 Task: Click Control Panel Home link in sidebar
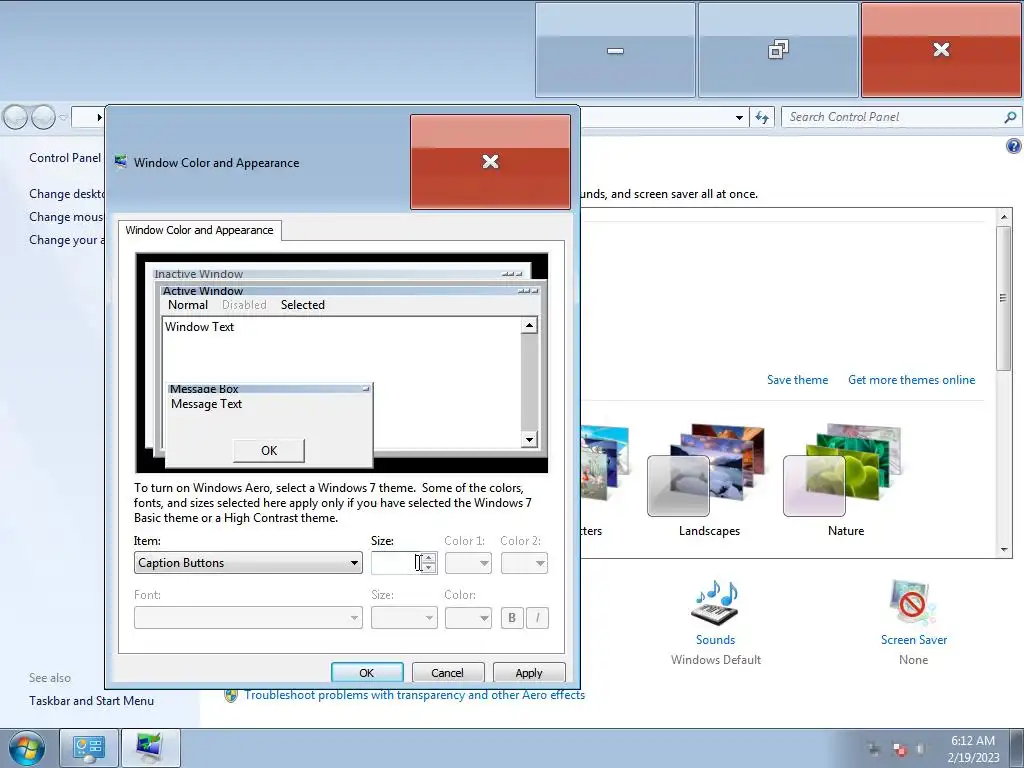(65, 158)
